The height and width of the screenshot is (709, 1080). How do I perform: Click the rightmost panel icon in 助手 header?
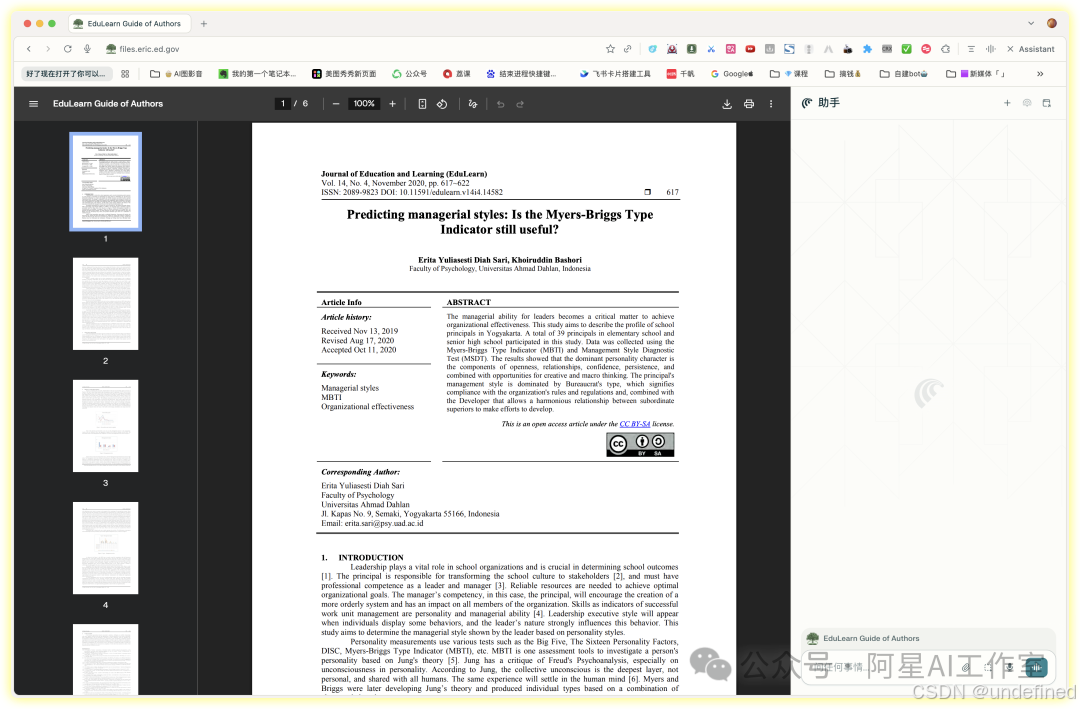[x=1046, y=103]
